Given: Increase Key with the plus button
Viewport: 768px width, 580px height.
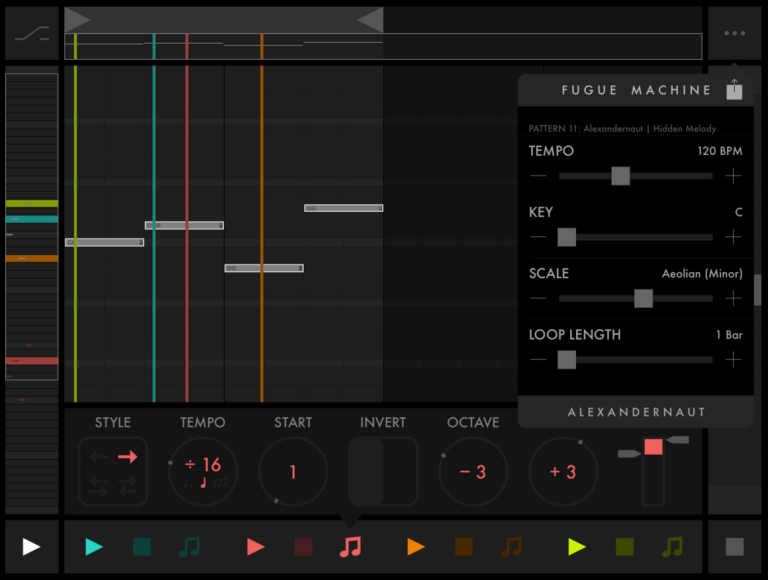Looking at the screenshot, I should [x=733, y=237].
